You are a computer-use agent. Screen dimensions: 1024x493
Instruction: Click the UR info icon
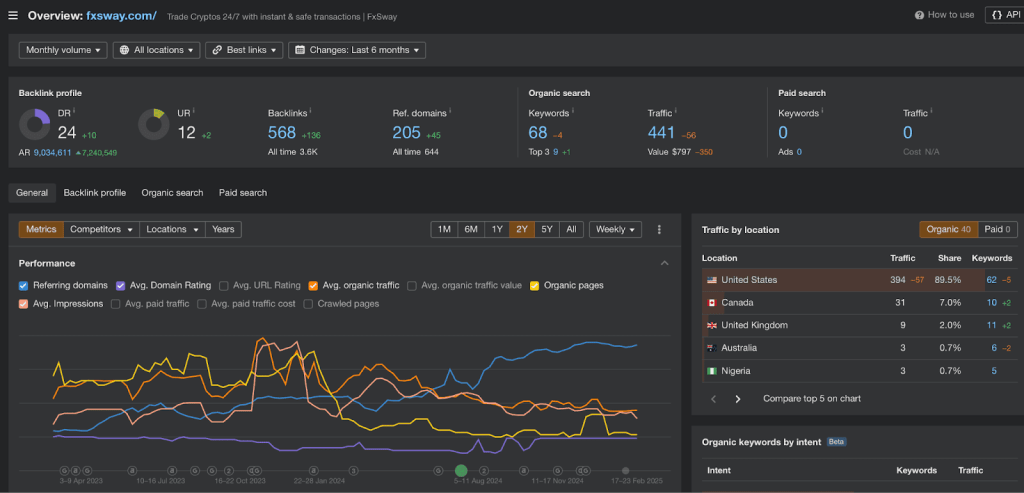[x=194, y=111]
